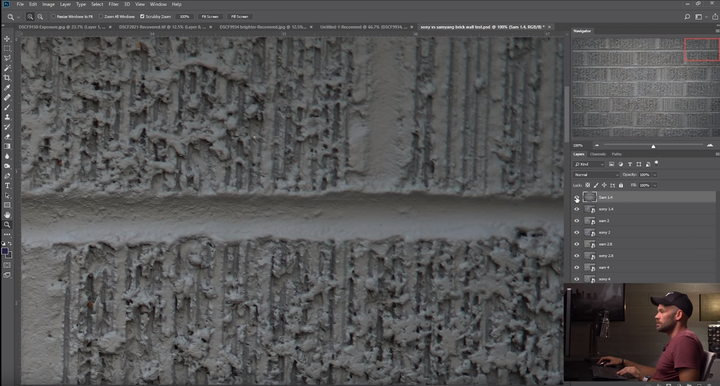The height and width of the screenshot is (386, 720).
Task: Click the lock all layer icon
Action: click(x=621, y=185)
